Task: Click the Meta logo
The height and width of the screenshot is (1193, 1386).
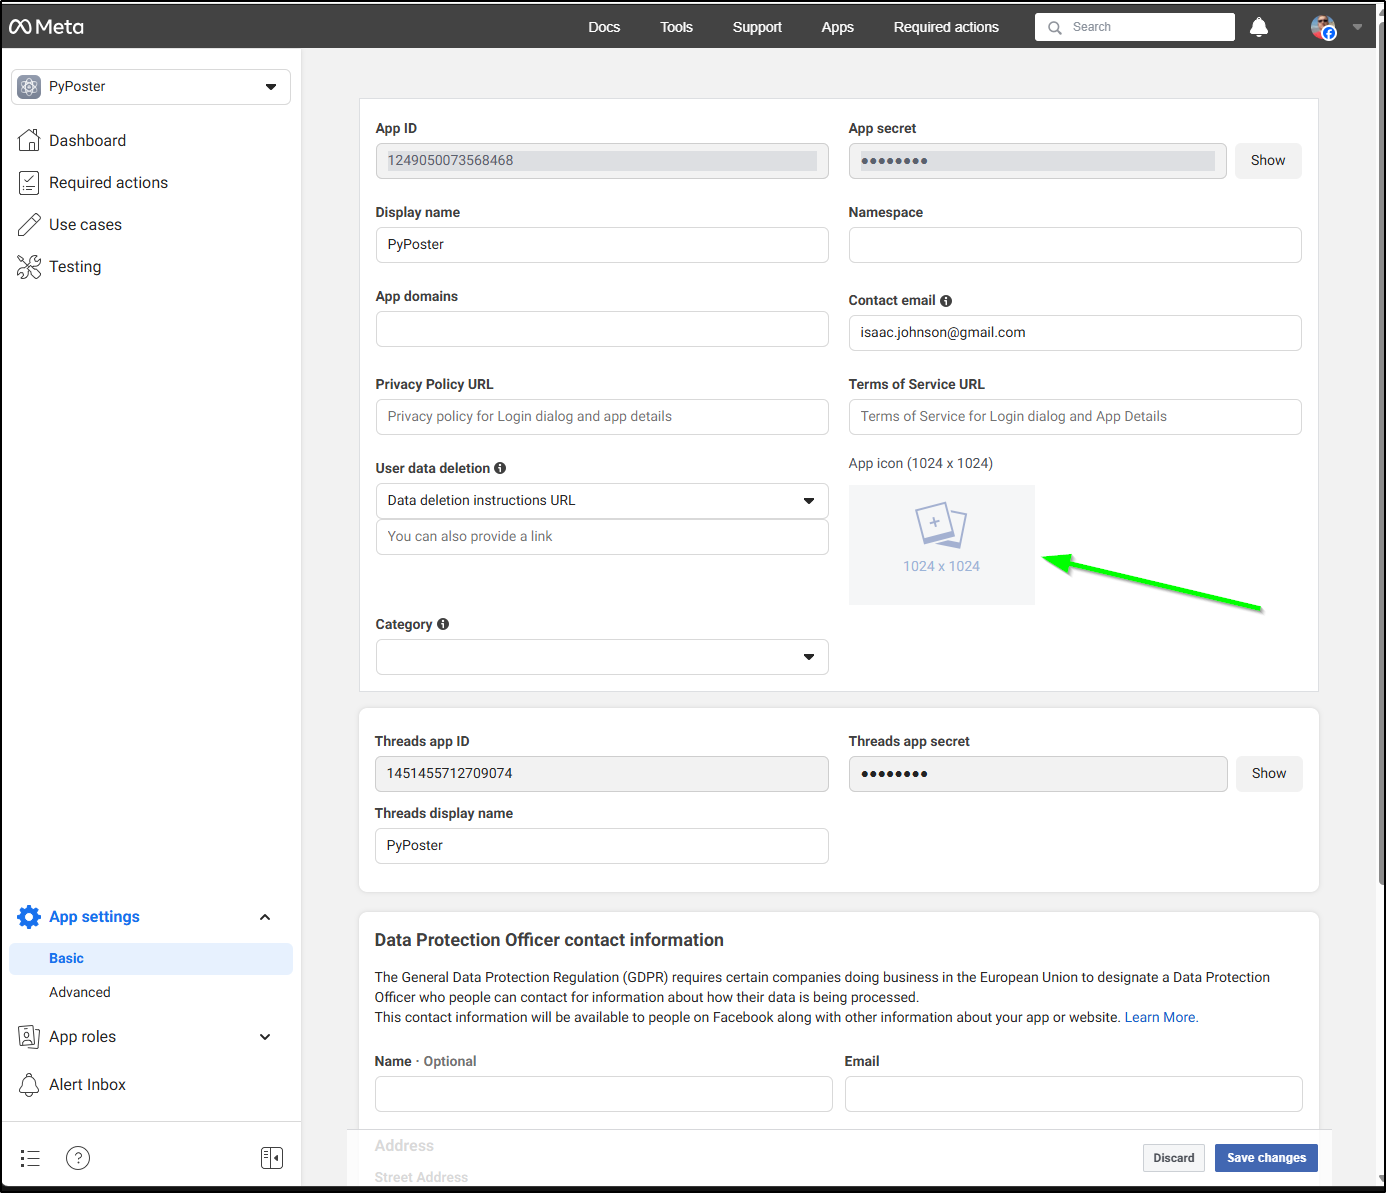Action: [46, 27]
